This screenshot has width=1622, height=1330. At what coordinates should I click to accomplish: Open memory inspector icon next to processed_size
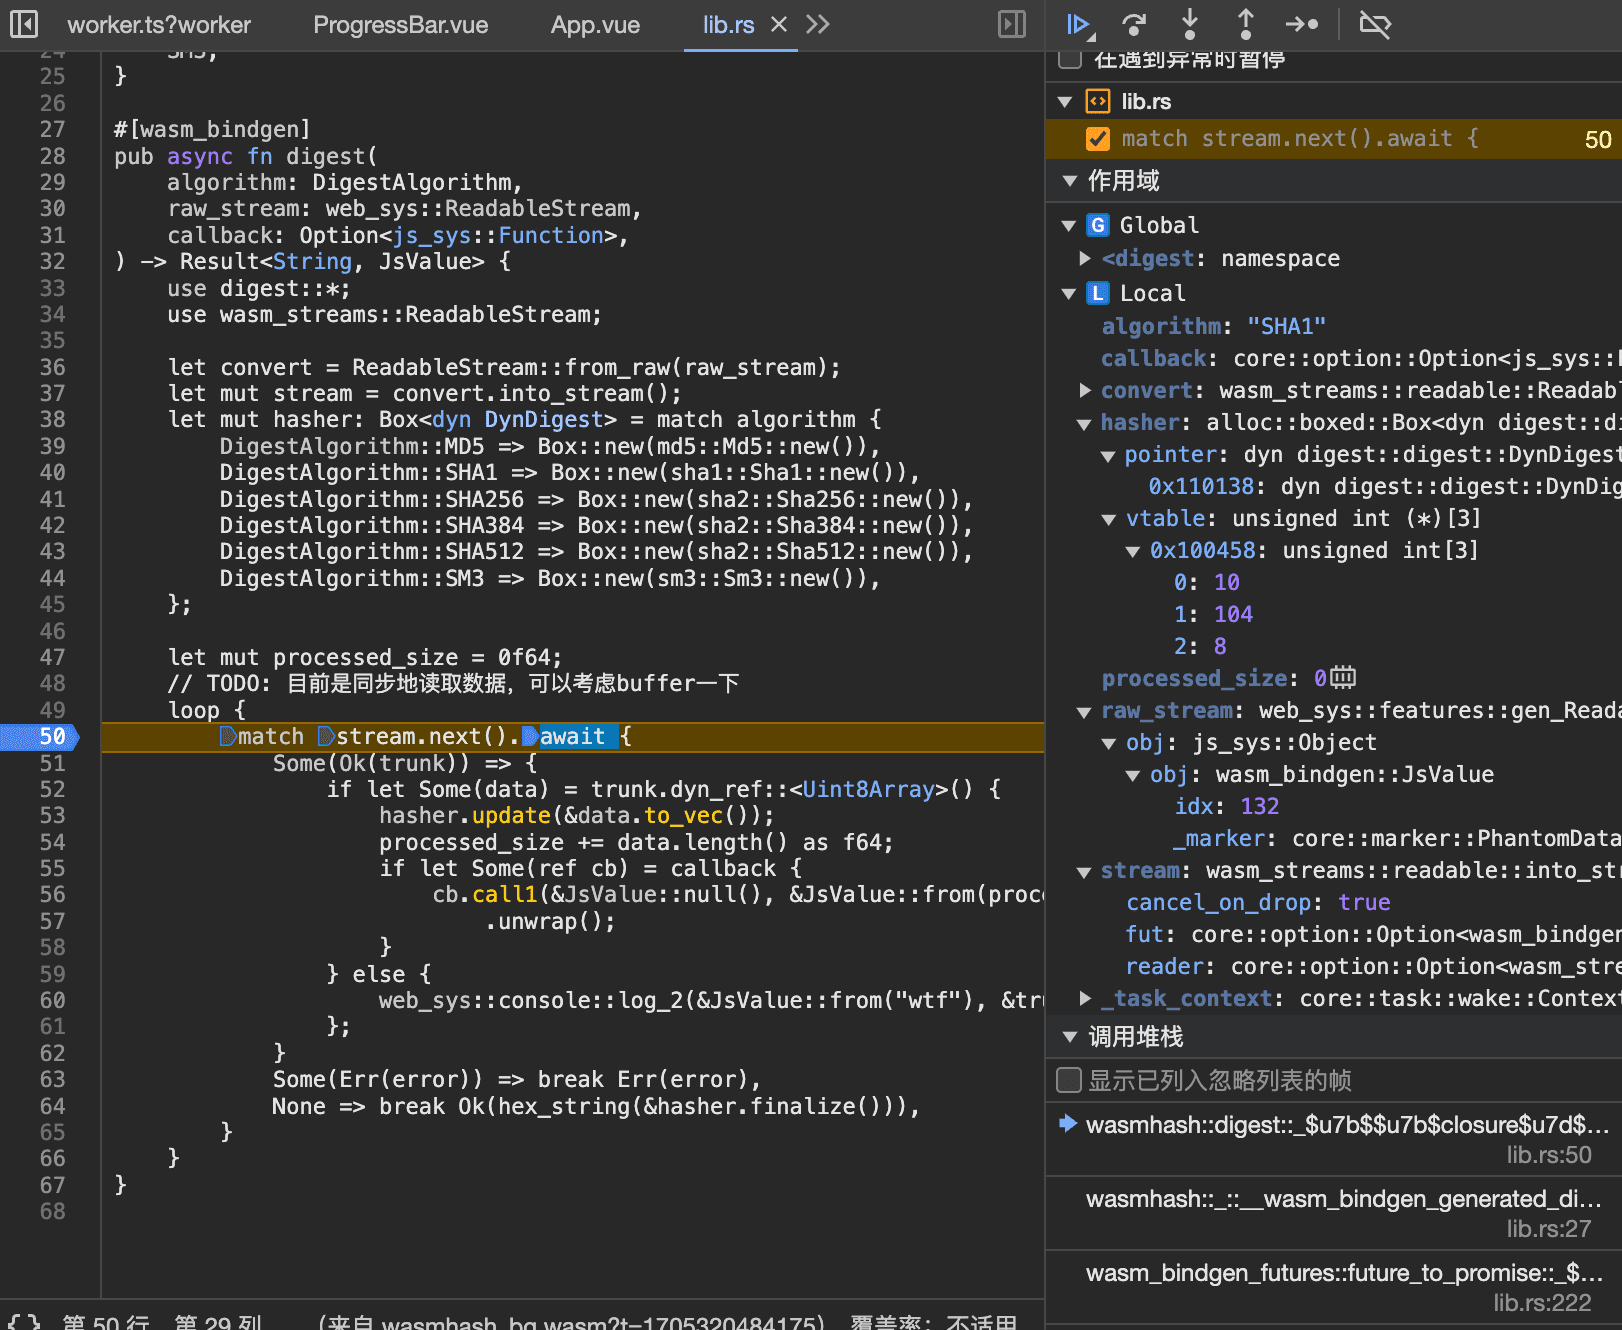point(1343,678)
